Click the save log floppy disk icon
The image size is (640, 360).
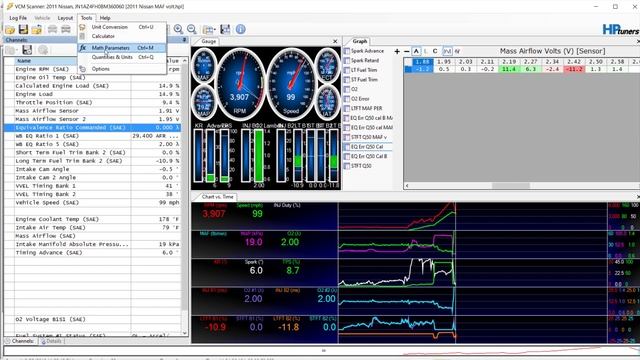(x=23, y=29)
